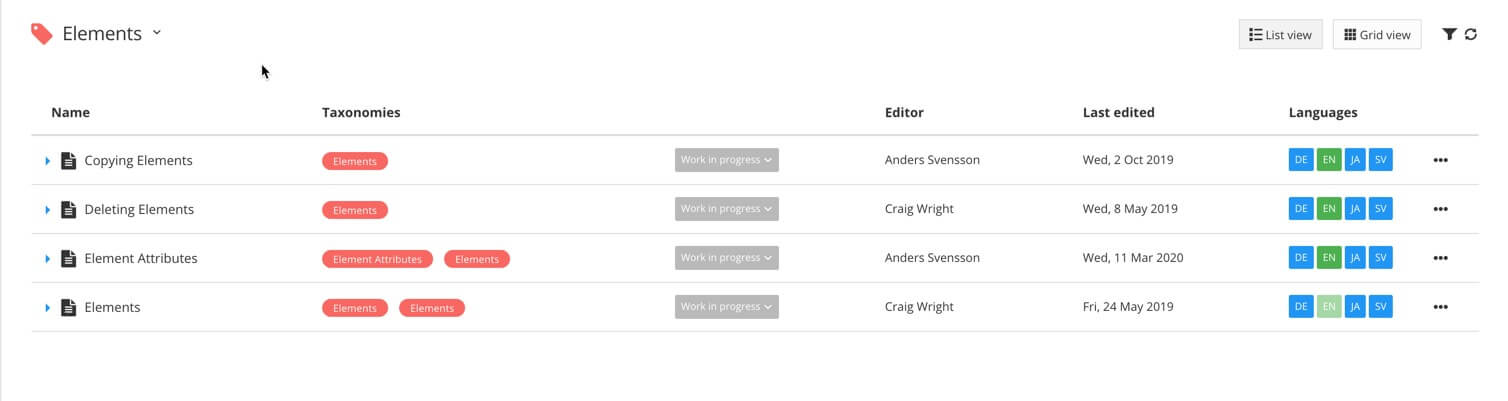
Task: Switch to List view
Action: (1280, 34)
